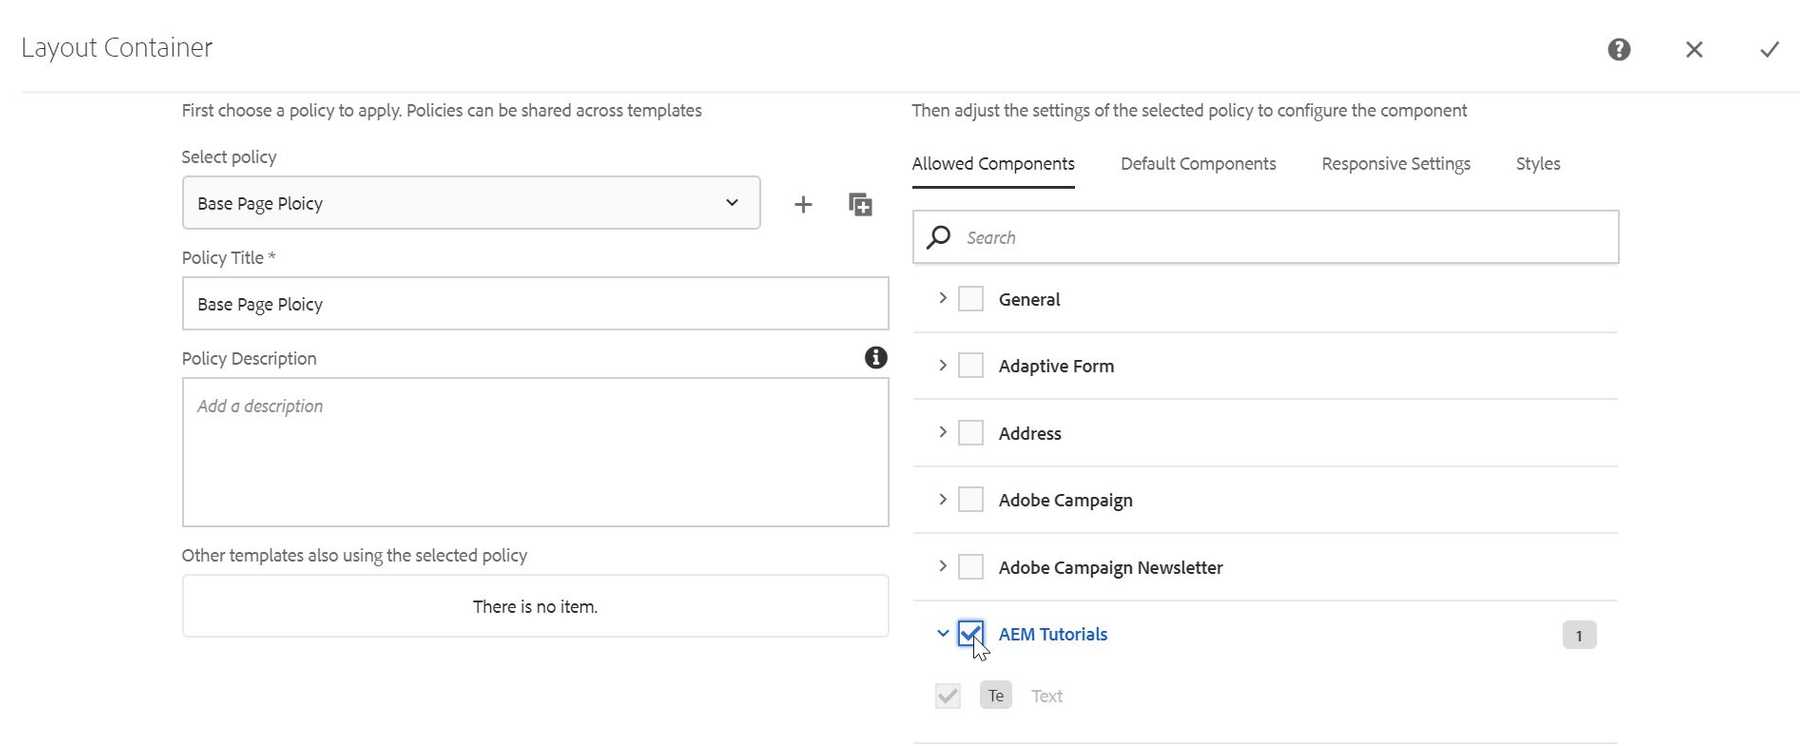Confirm policy changes with the checkmark icon
The height and width of the screenshot is (746, 1800).
tap(1769, 49)
